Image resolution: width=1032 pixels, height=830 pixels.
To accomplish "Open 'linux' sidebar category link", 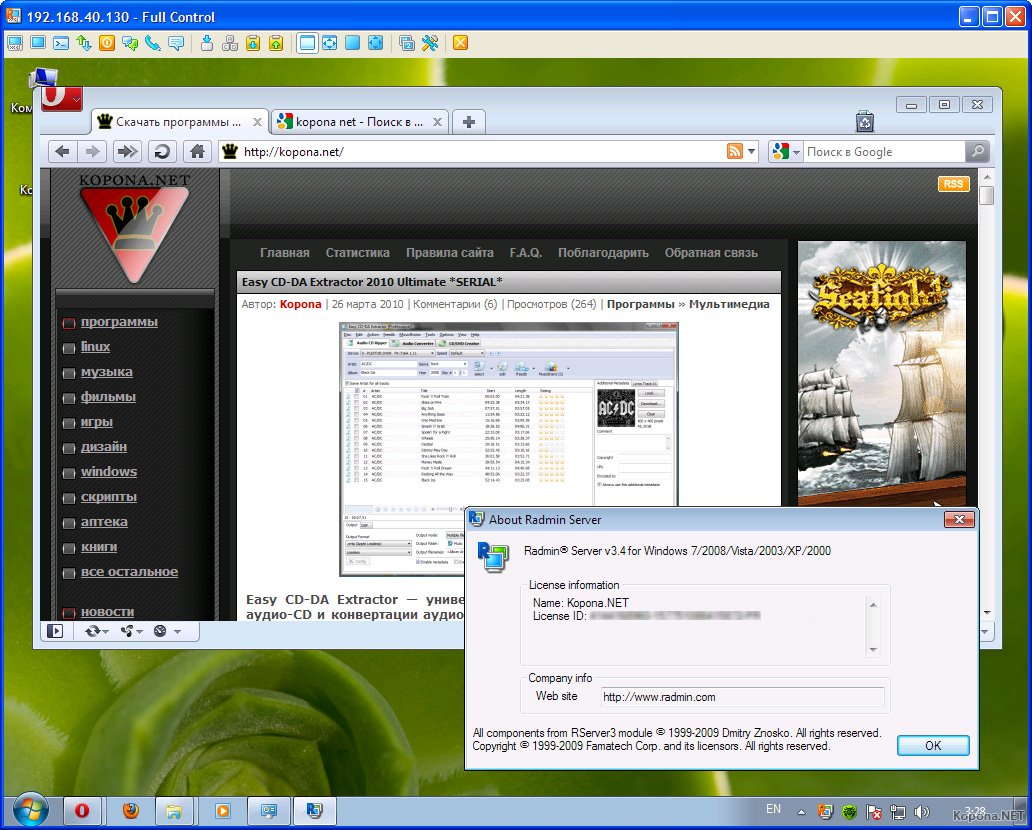I will click(x=95, y=347).
